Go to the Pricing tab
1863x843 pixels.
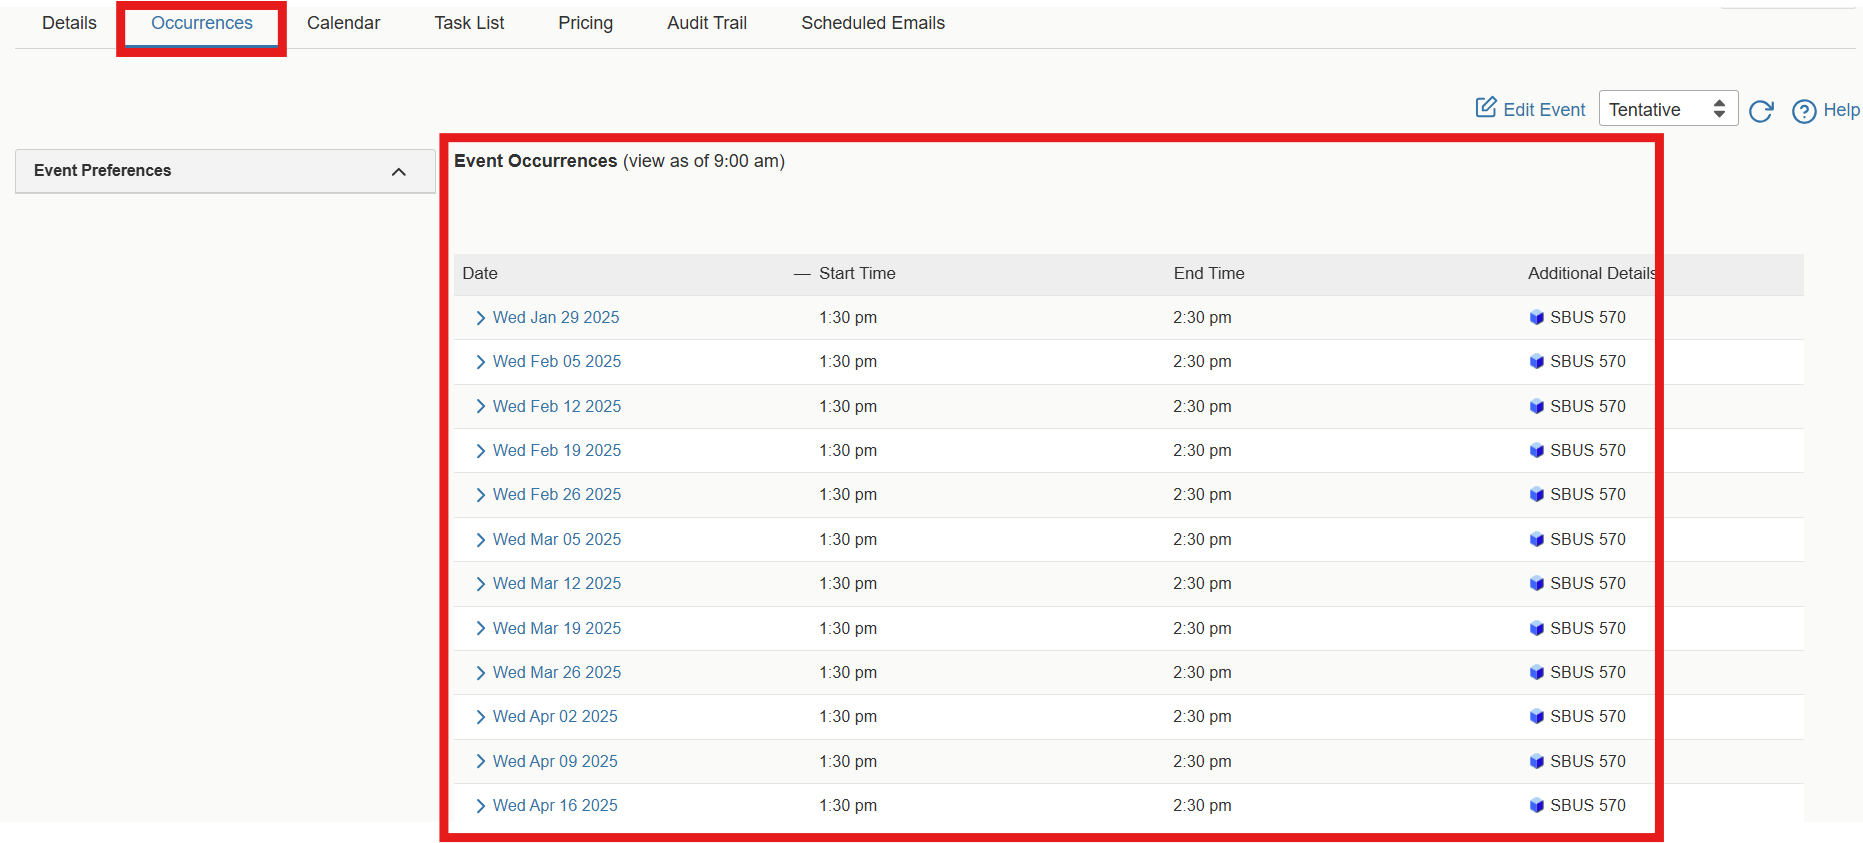(x=585, y=23)
